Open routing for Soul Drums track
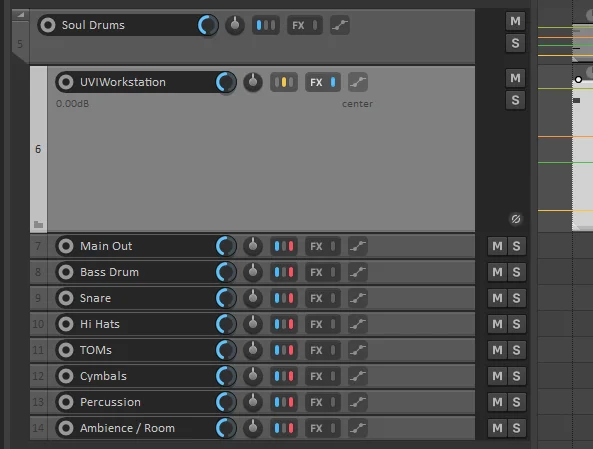 [265, 25]
